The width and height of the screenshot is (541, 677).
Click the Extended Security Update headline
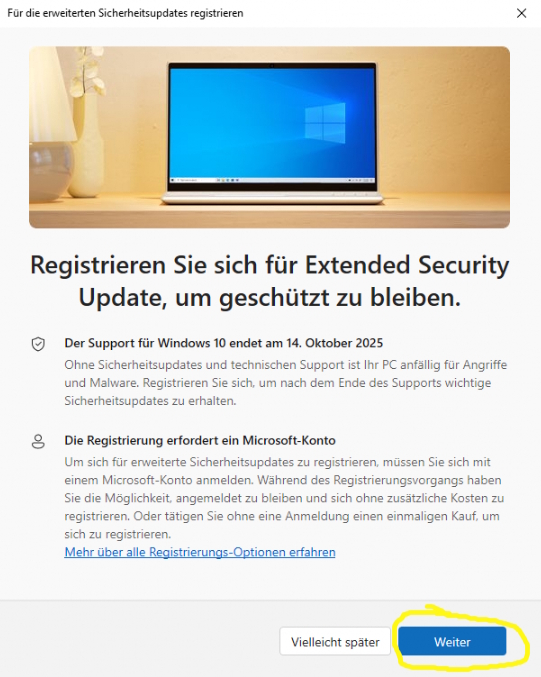coord(269,281)
